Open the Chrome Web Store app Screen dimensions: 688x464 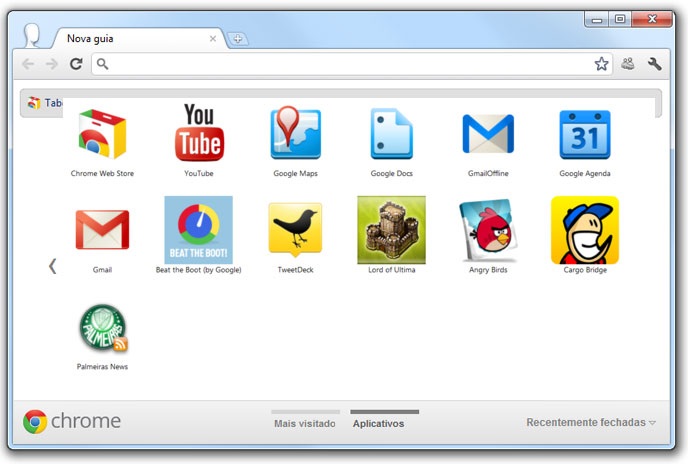click(x=102, y=135)
